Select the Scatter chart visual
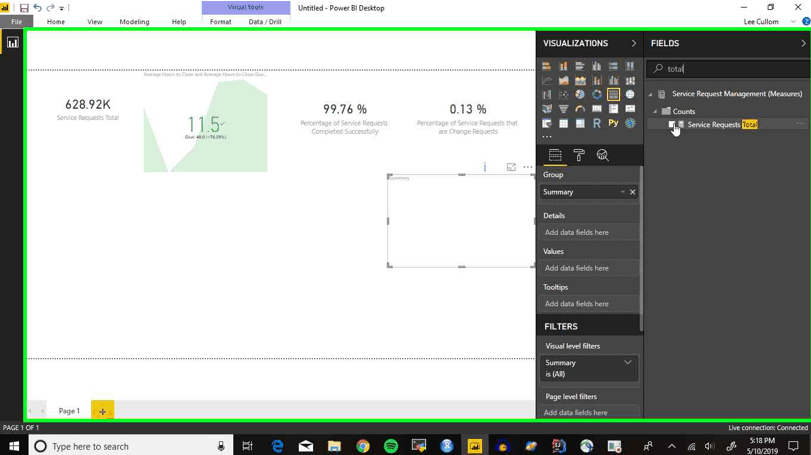Viewport: 811px width, 455px height. (563, 95)
